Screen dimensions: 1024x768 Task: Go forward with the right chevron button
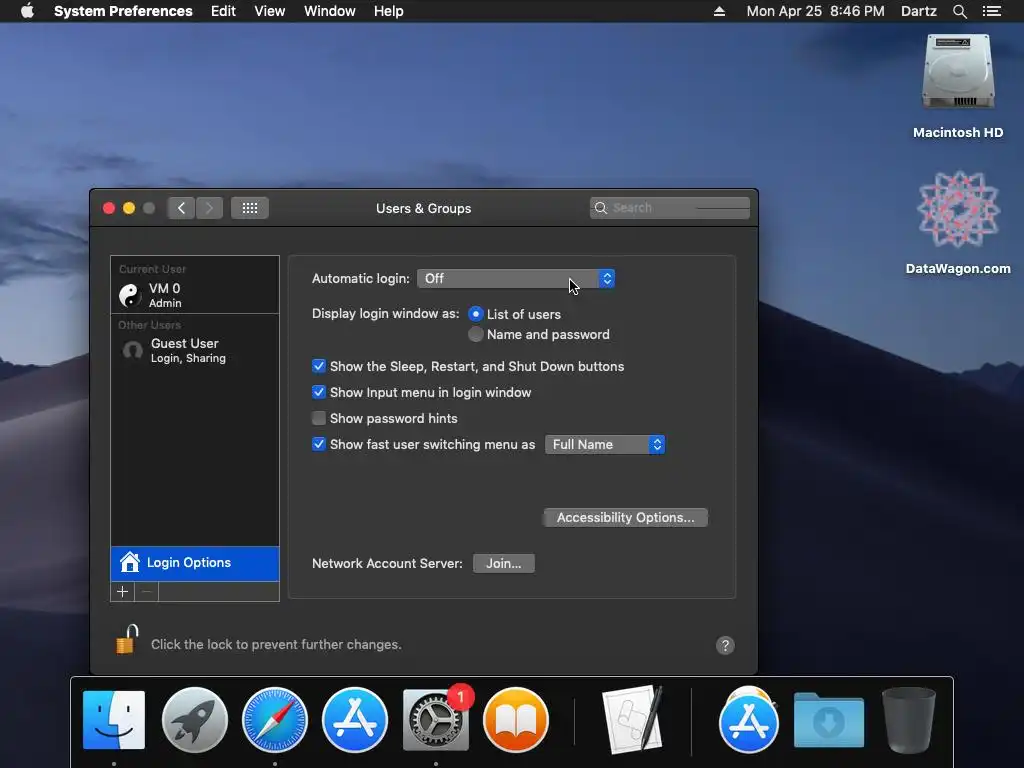(x=210, y=208)
